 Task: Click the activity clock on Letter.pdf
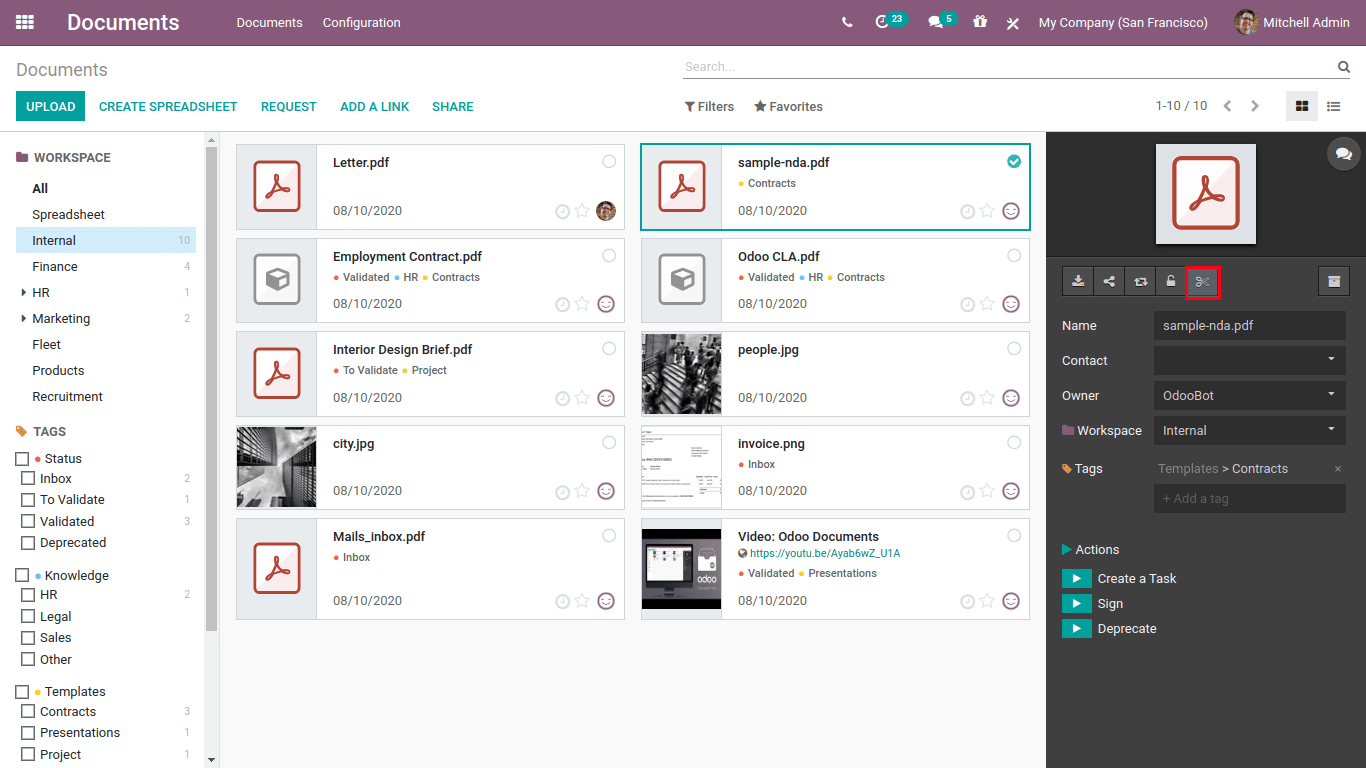562,211
